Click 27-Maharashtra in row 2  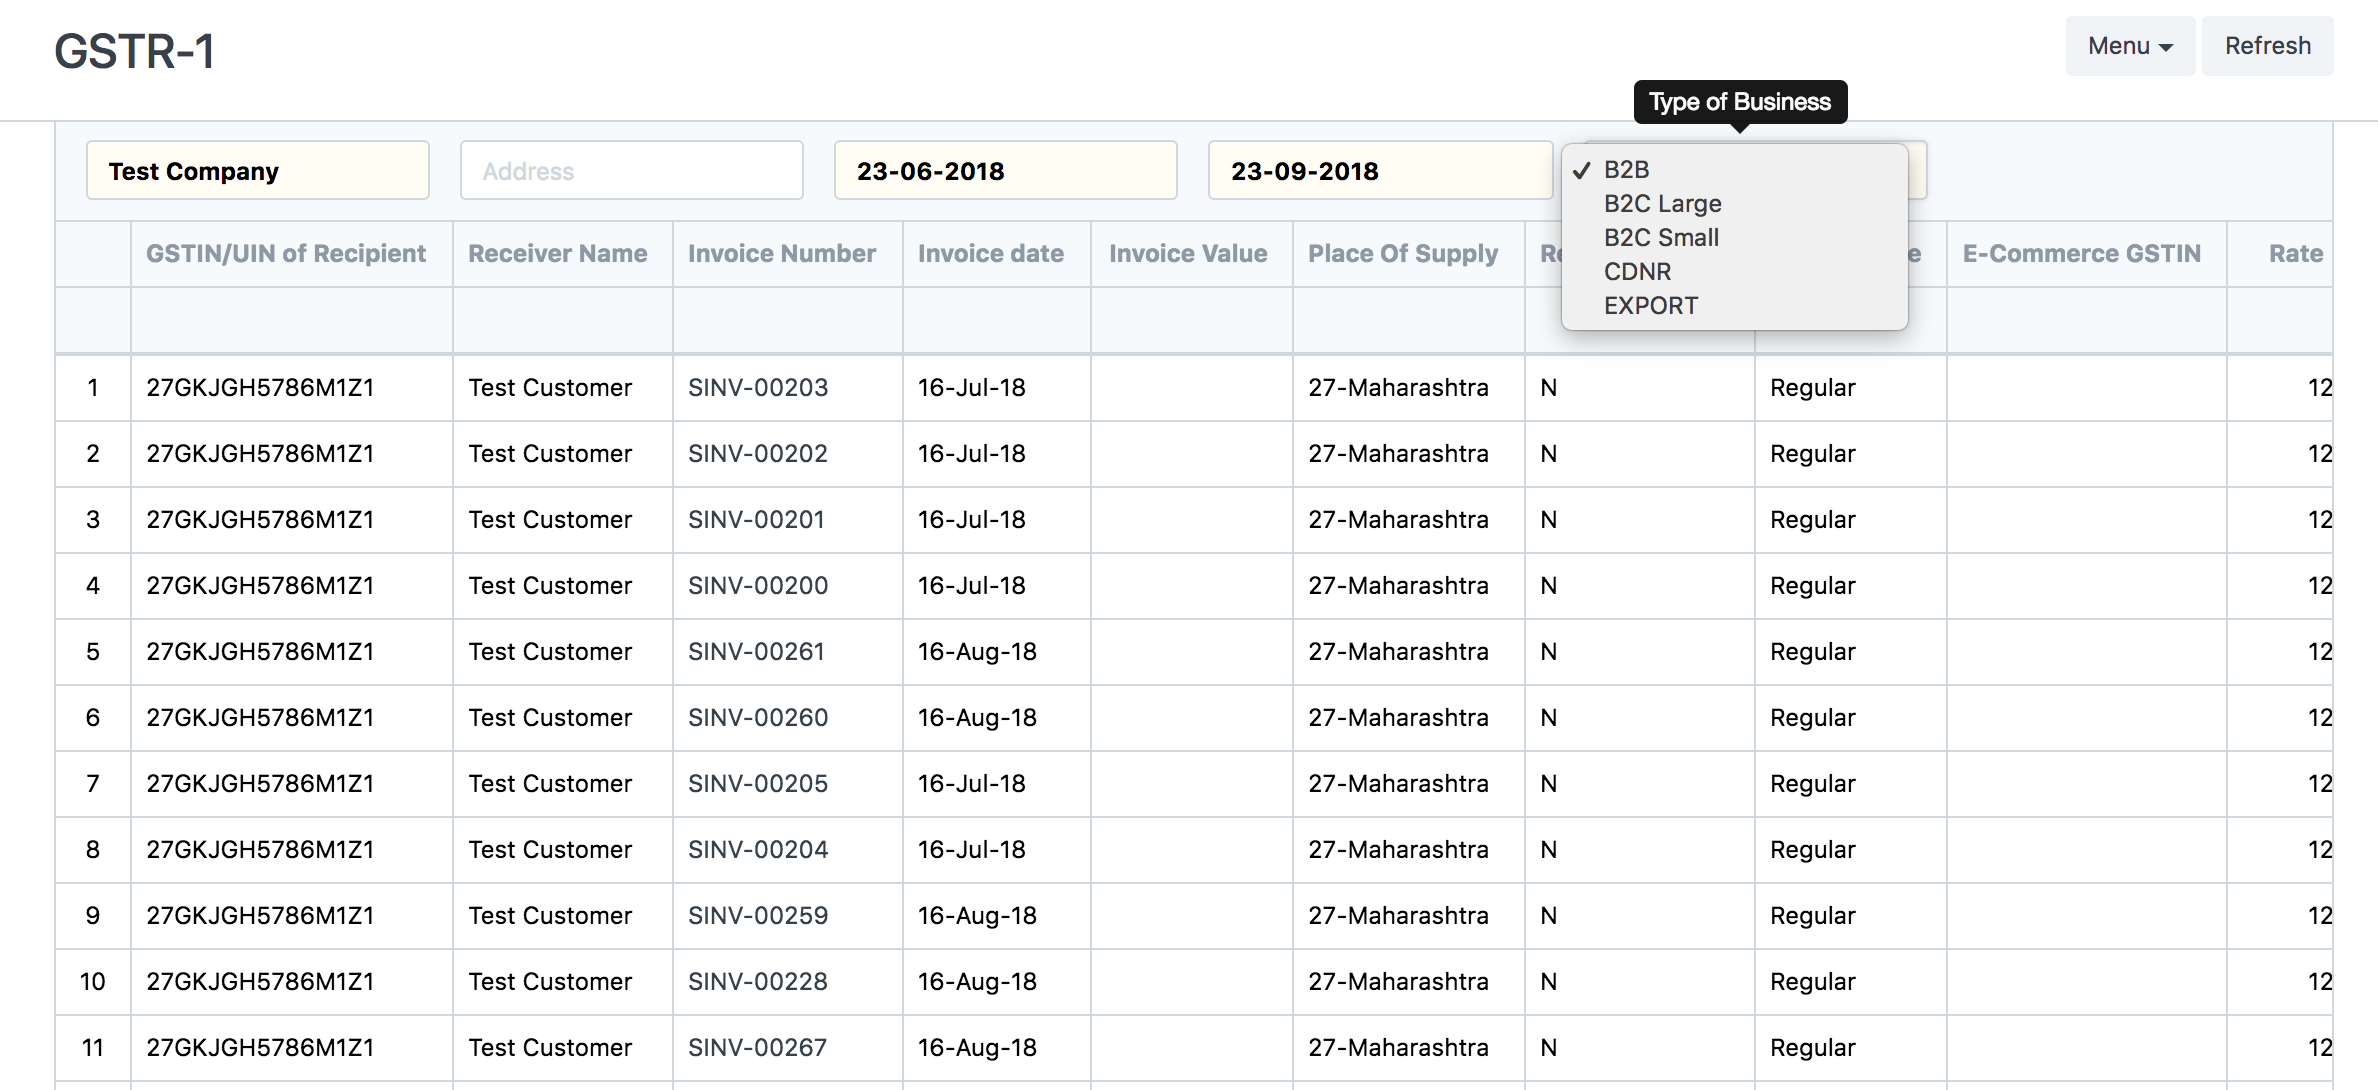1398,454
